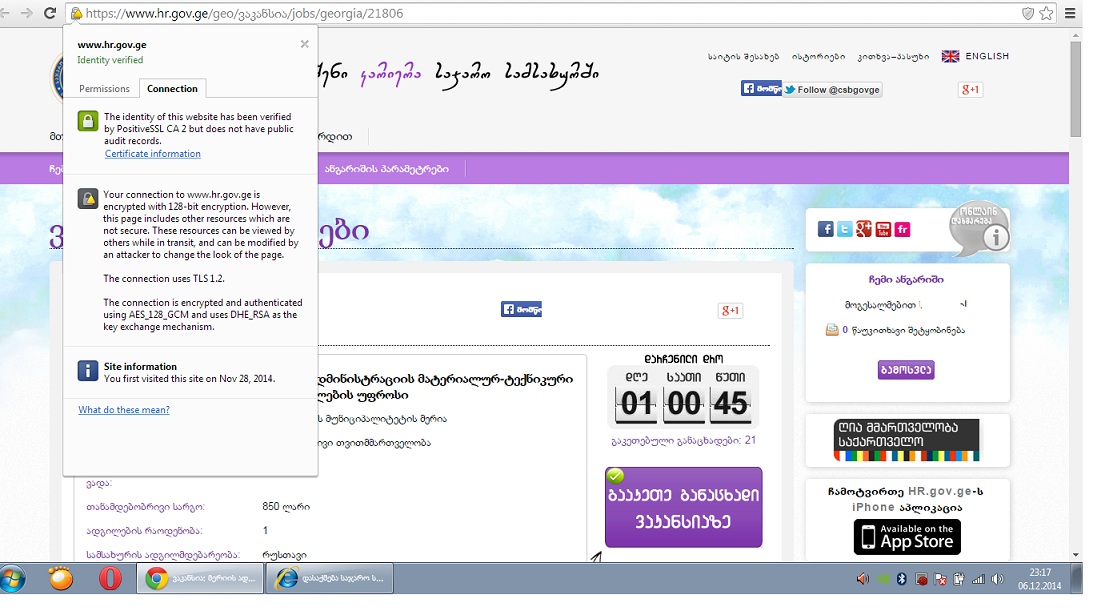The width and height of the screenshot is (1093, 615).
Task: Click the shield icon in the address bar
Action: [x=1027, y=13]
